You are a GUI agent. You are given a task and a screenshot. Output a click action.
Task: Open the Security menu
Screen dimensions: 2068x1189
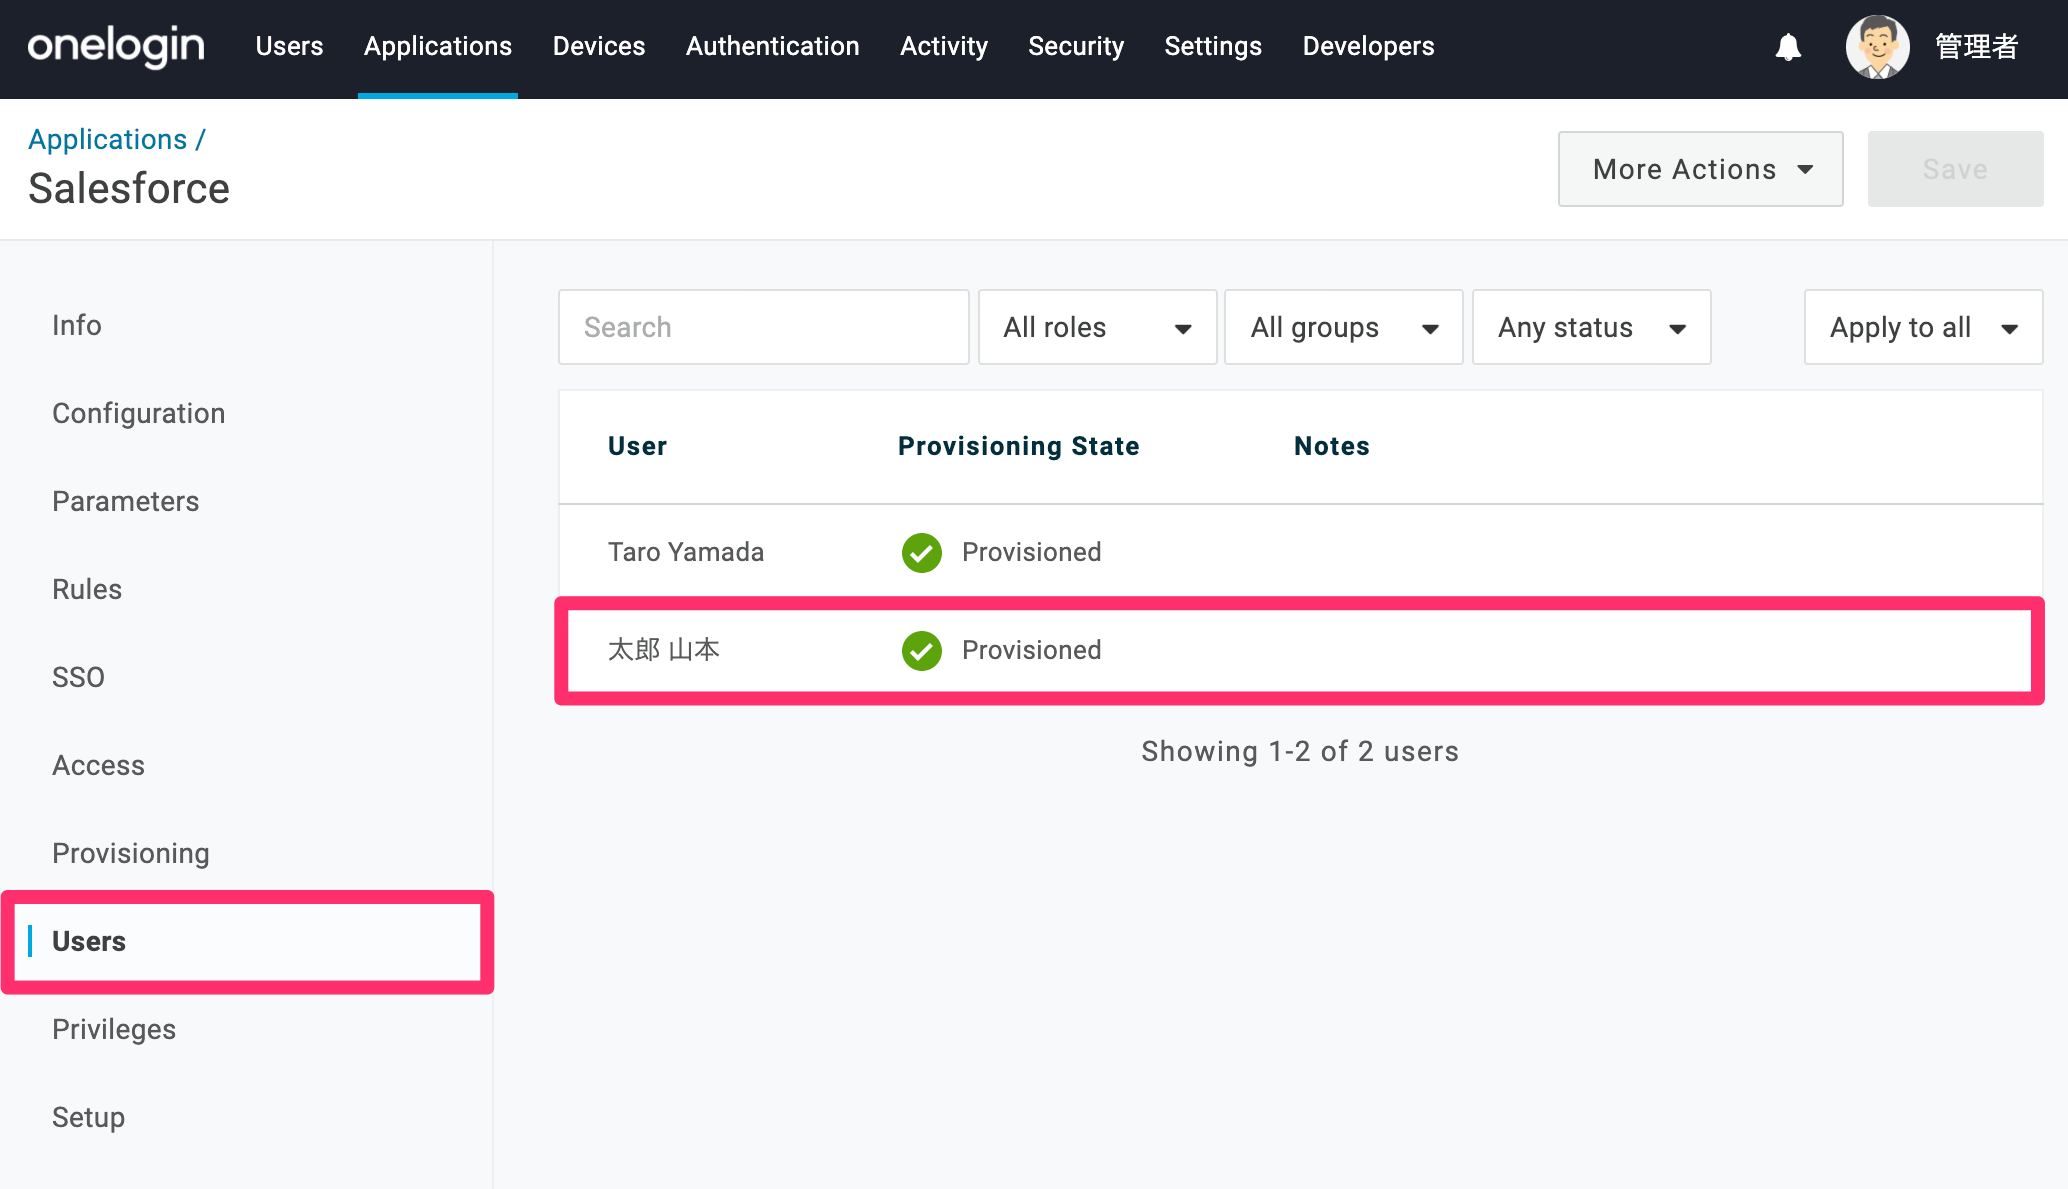click(x=1076, y=46)
